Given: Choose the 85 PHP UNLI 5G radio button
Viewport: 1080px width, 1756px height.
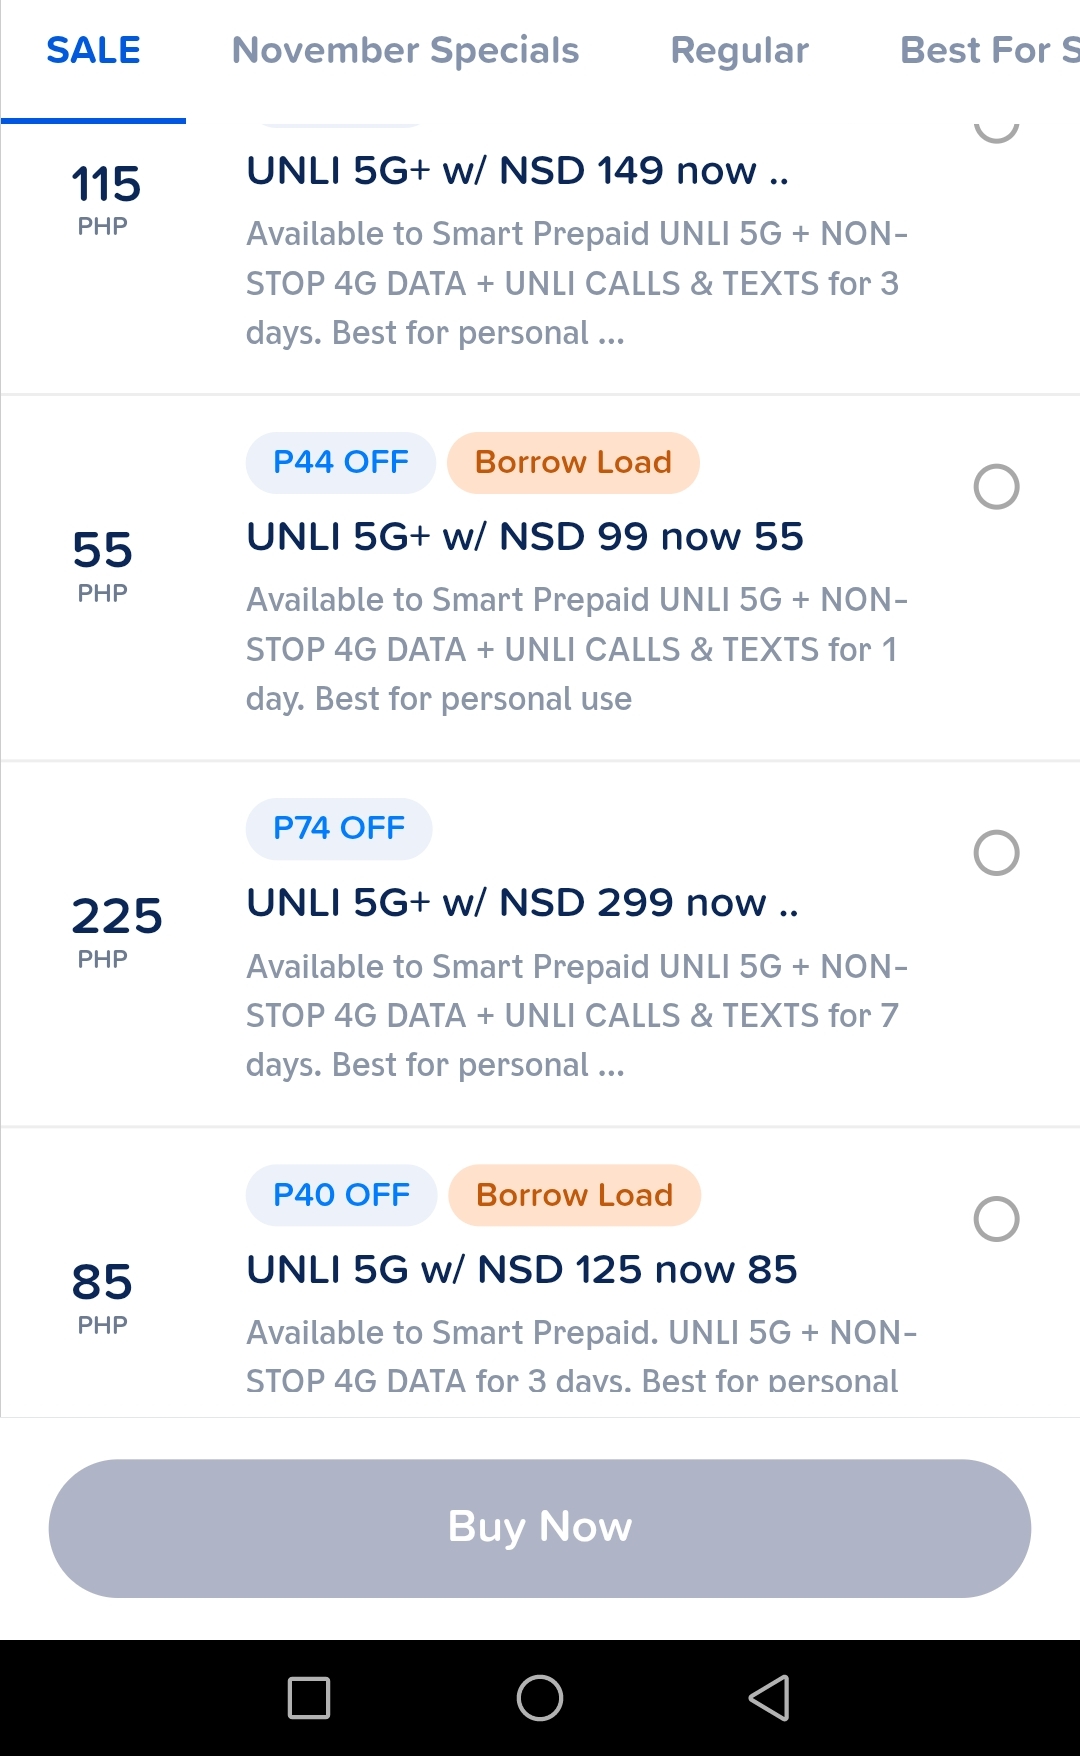Looking at the screenshot, I should (996, 1219).
